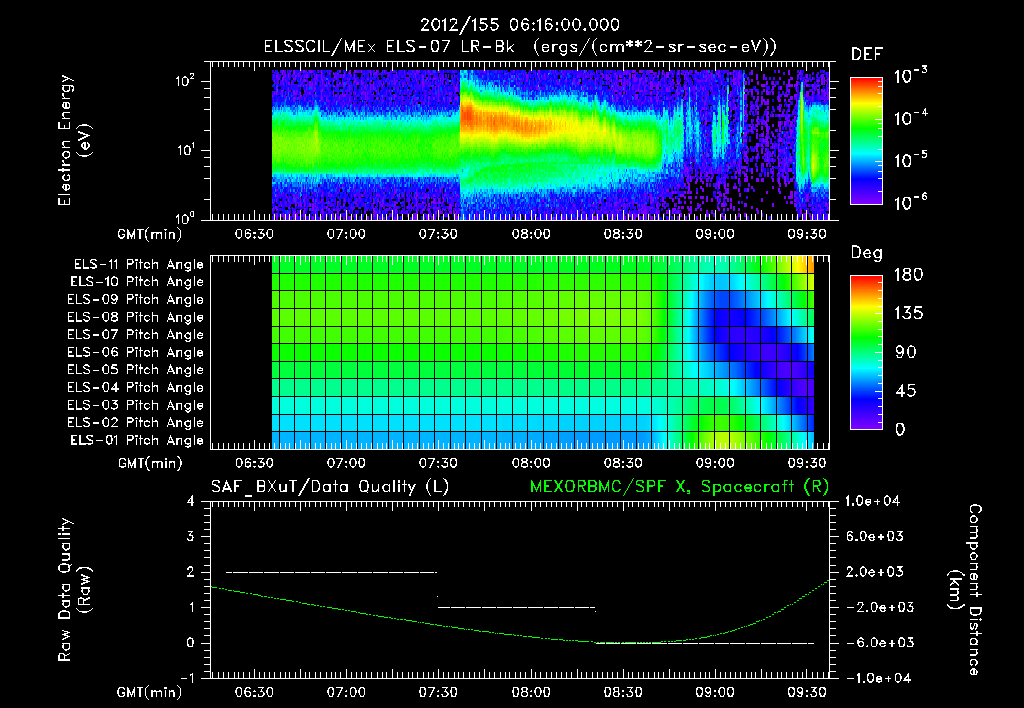This screenshot has width=1024, height=708.
Task: Click the electron energy spectrogram plot
Action: [x=519, y=141]
